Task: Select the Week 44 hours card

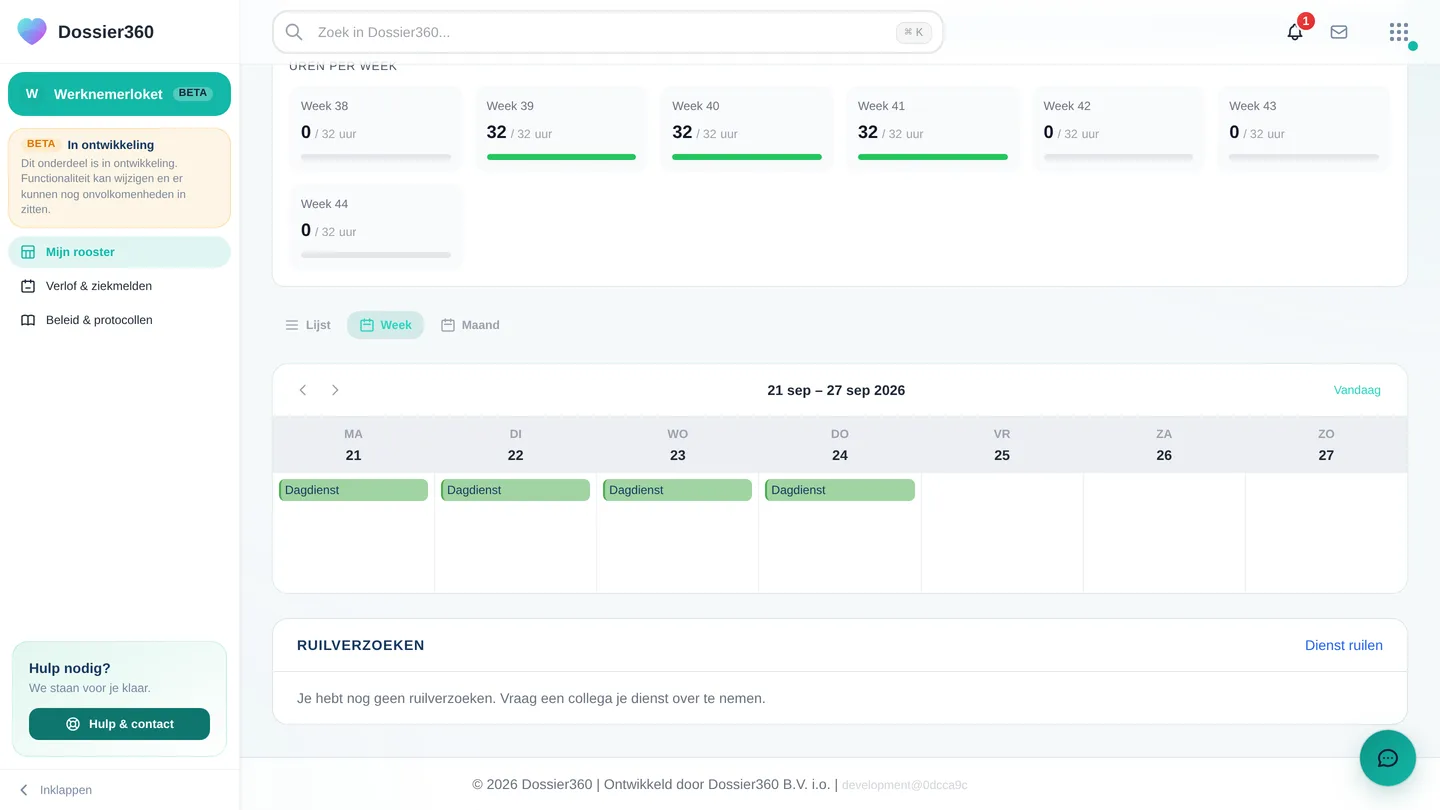Action: (376, 227)
